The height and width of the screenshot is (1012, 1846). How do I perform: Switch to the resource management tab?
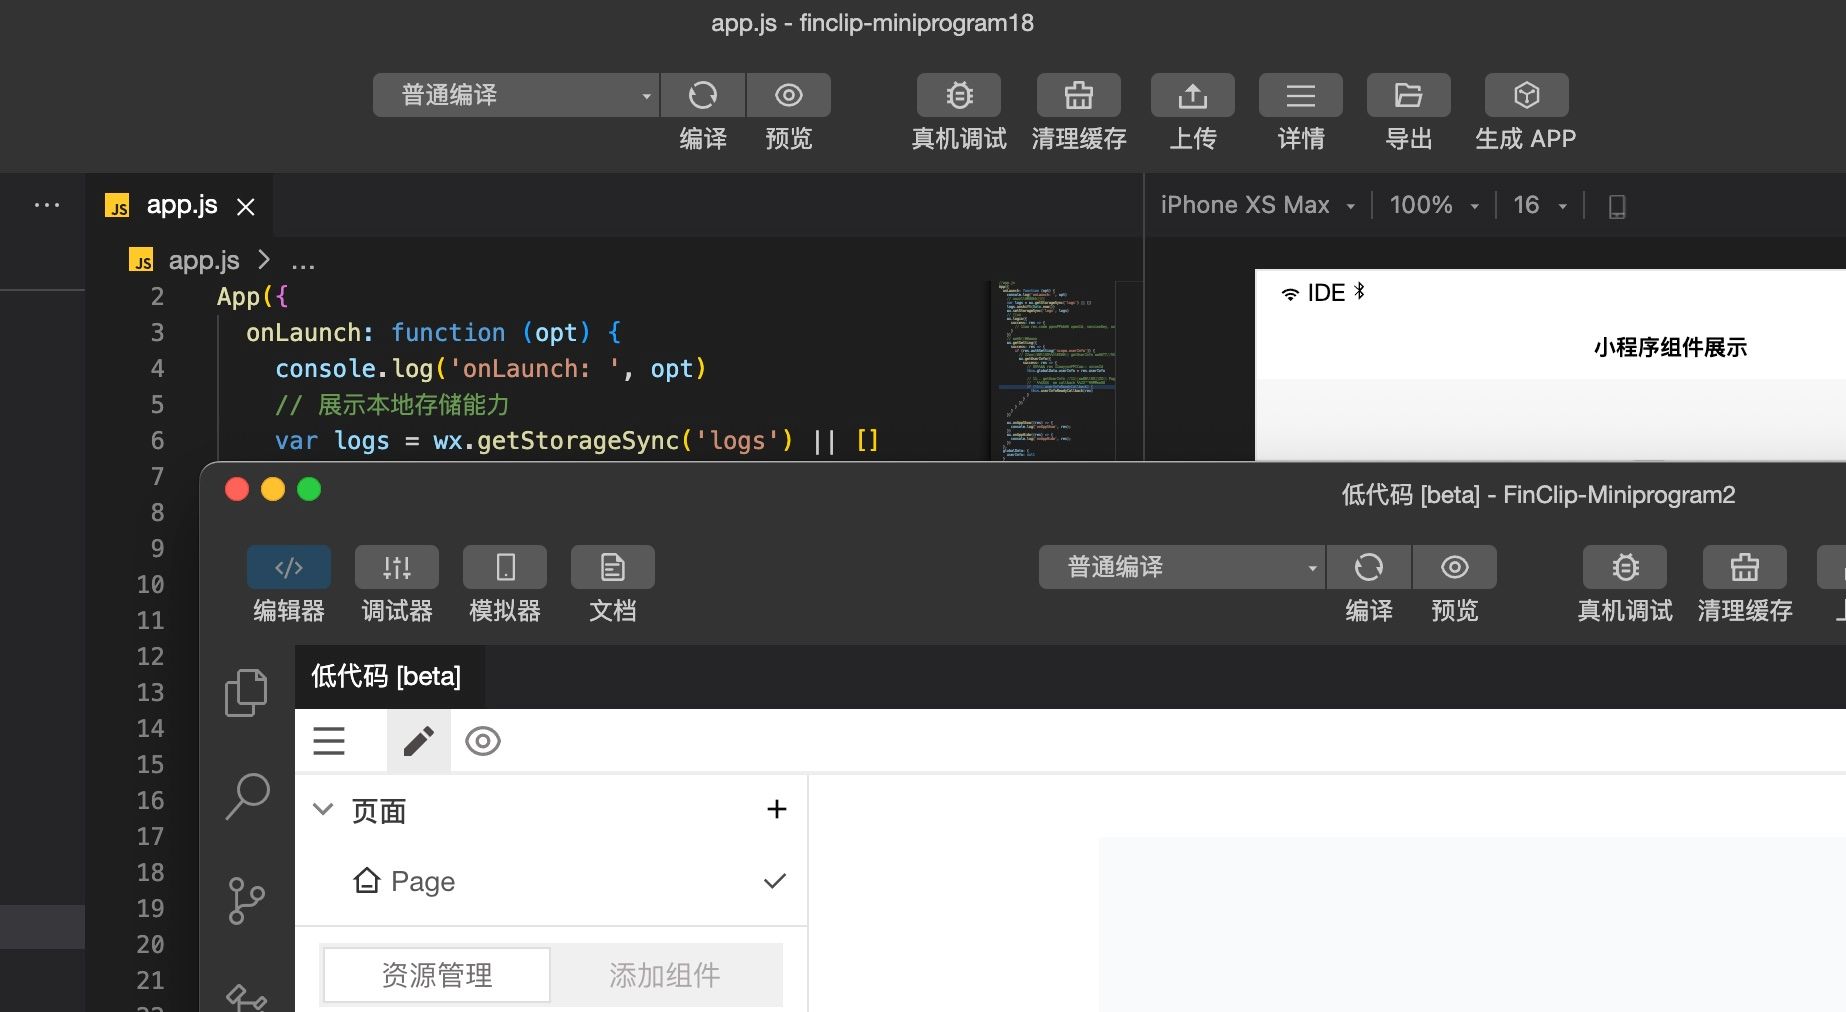coord(437,975)
